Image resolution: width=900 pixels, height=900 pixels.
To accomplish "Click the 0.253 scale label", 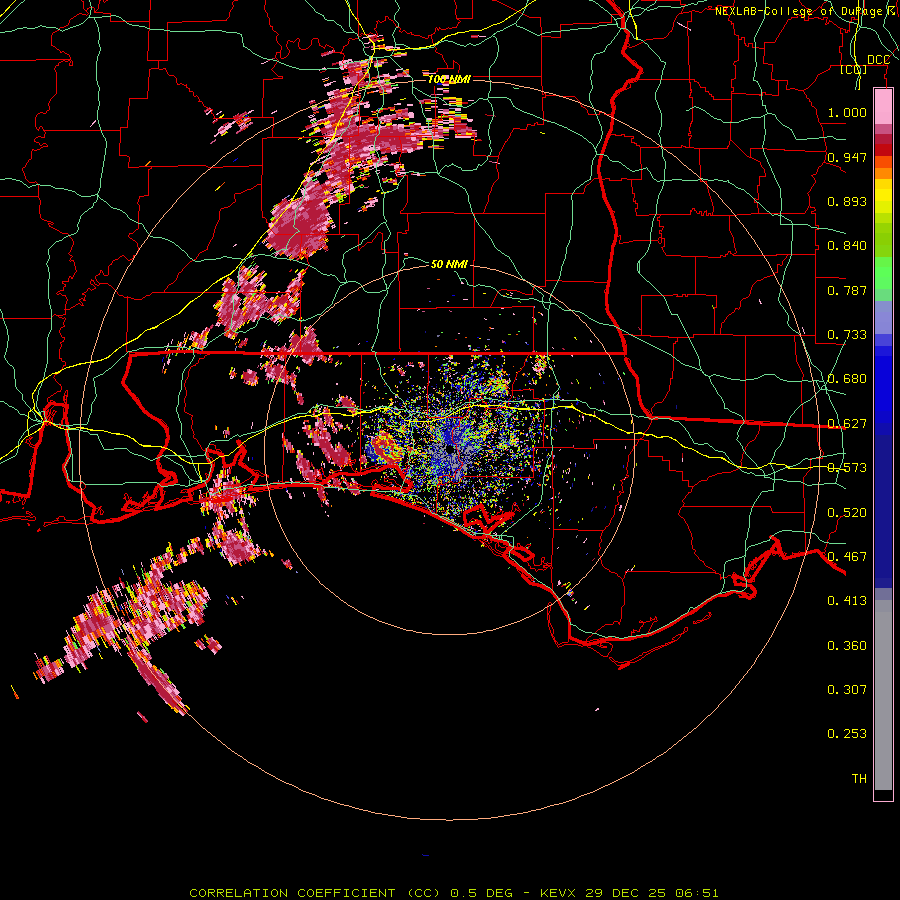I will coord(847,734).
